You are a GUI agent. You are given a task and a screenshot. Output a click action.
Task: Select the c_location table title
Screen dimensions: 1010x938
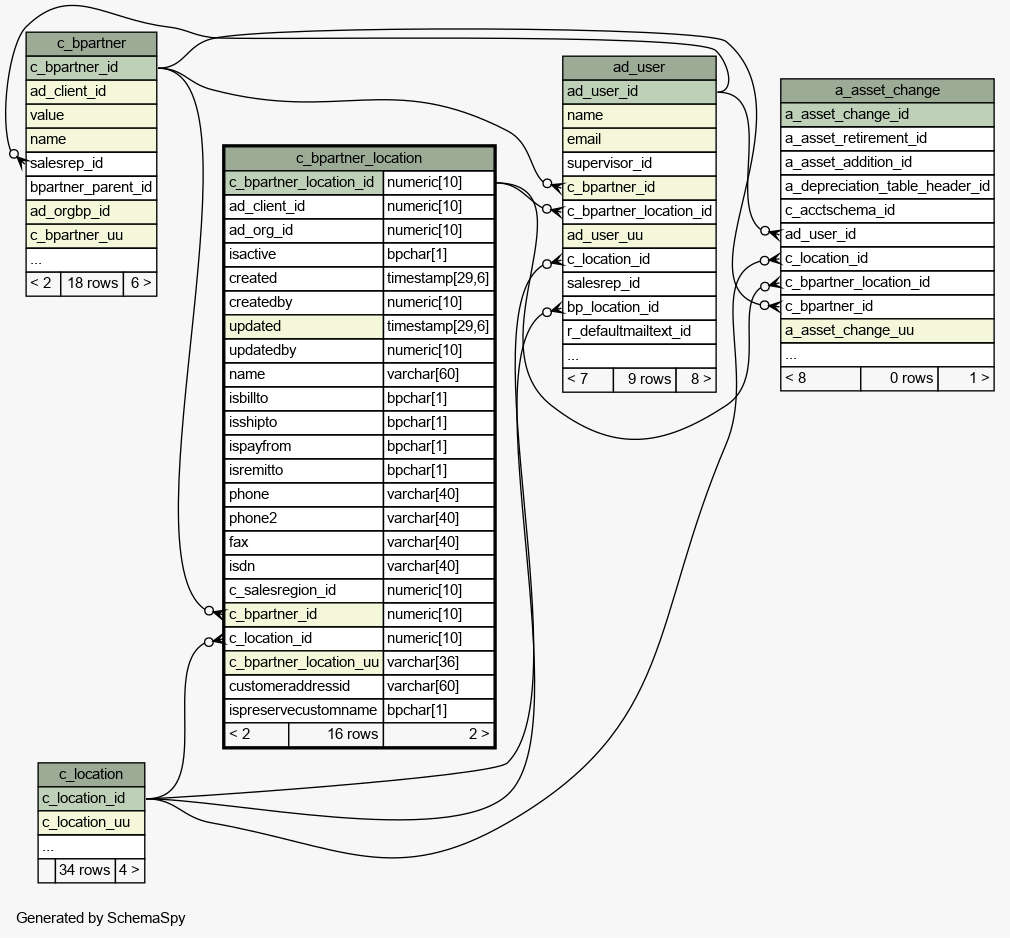[x=91, y=774]
